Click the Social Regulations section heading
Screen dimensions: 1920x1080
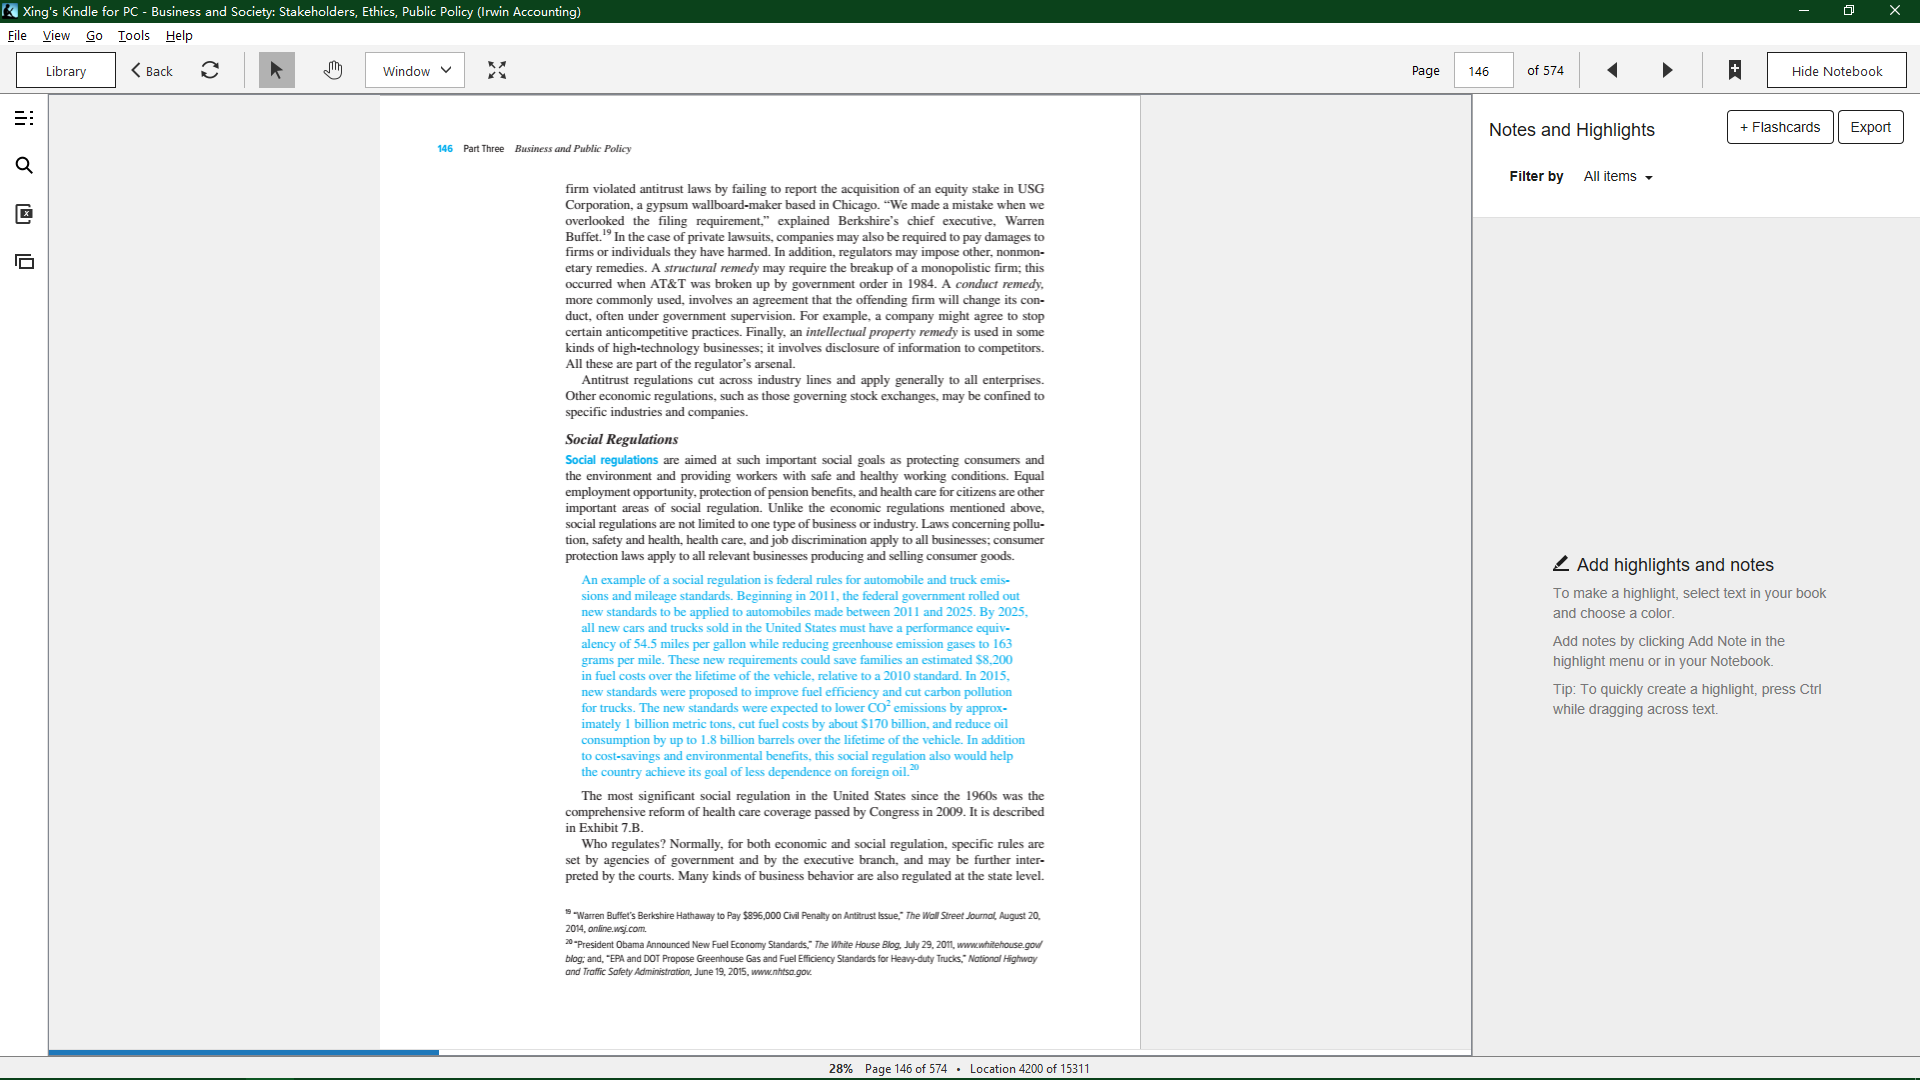[x=621, y=439]
